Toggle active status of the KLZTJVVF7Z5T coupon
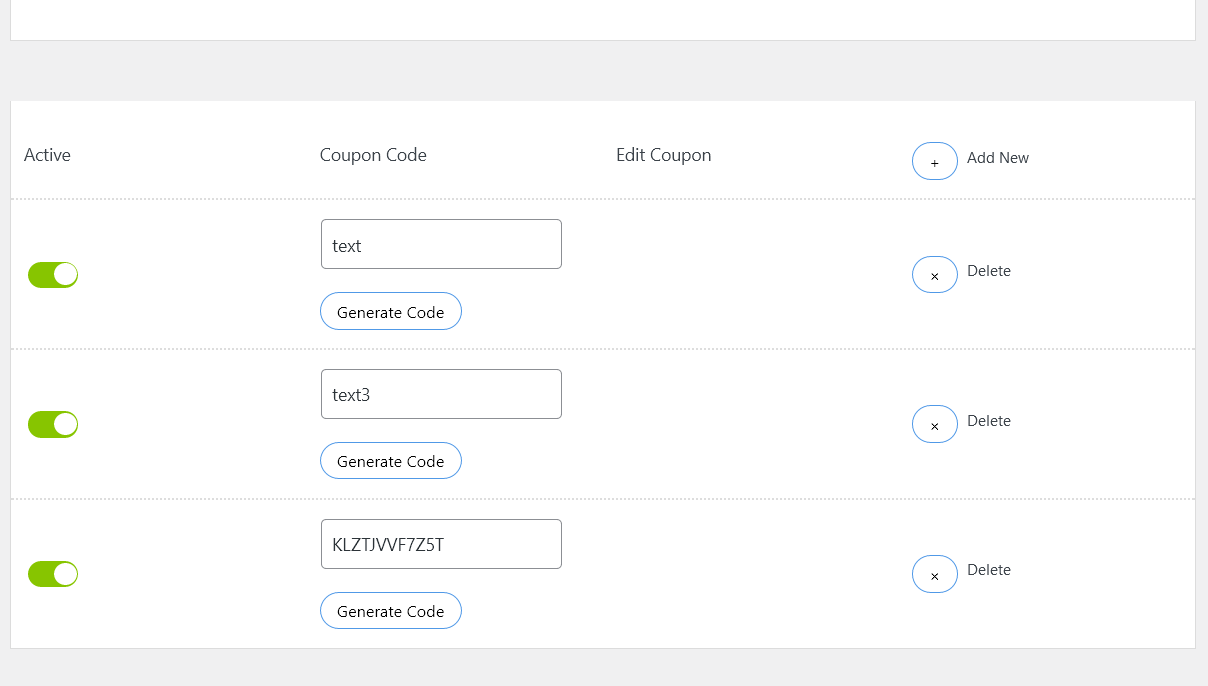Viewport: 1208px width, 686px height. (x=53, y=574)
